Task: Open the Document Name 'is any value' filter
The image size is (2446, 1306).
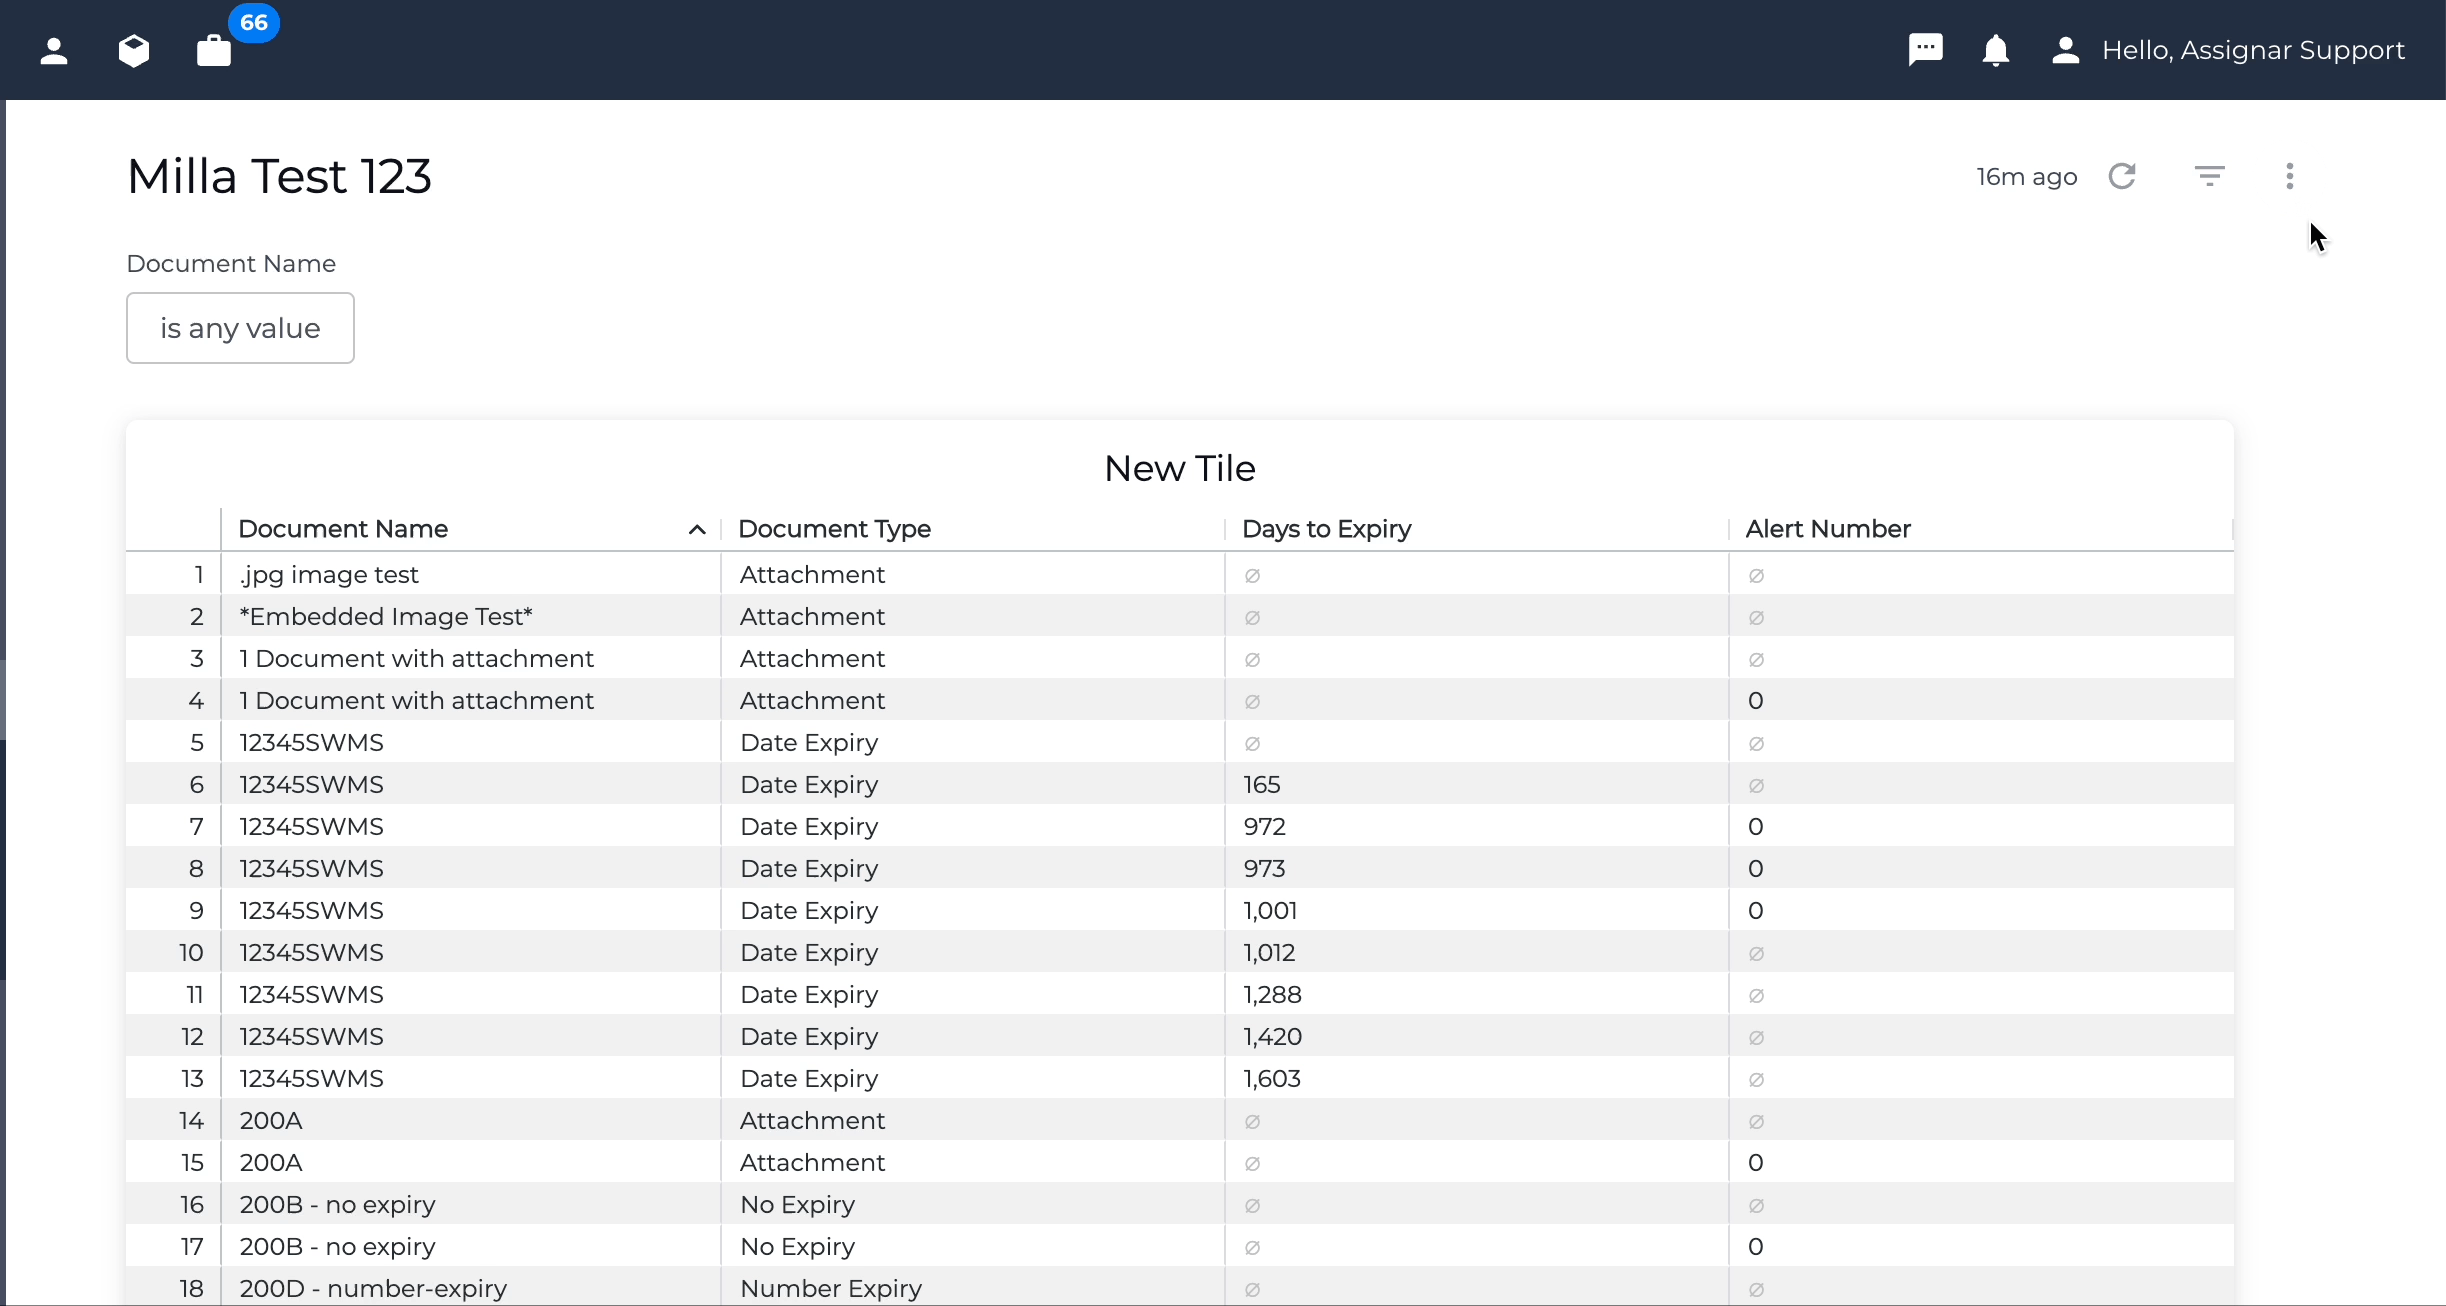Action: 240,328
